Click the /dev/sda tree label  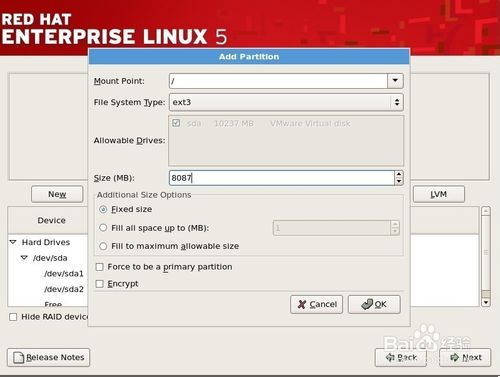click(50, 258)
